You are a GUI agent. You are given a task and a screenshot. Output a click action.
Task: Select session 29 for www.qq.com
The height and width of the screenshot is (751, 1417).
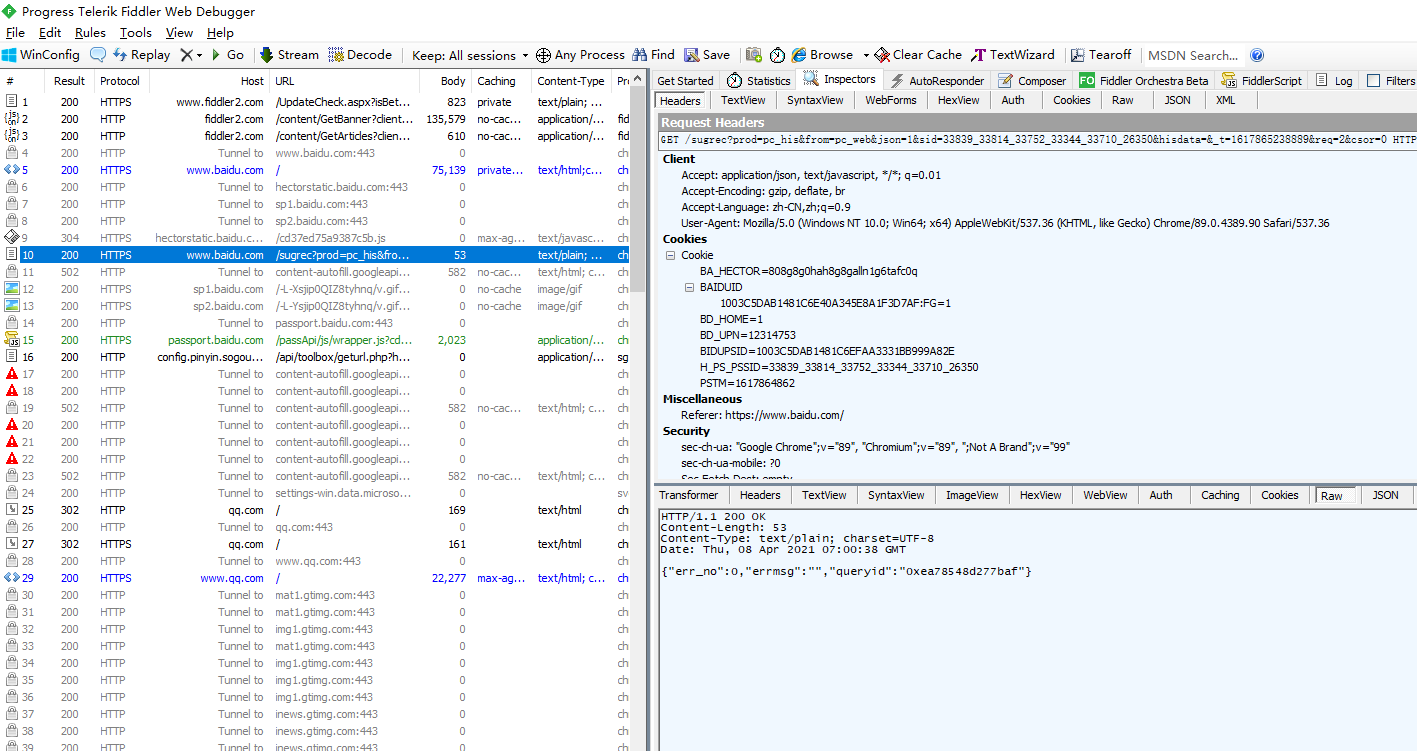coord(232,578)
